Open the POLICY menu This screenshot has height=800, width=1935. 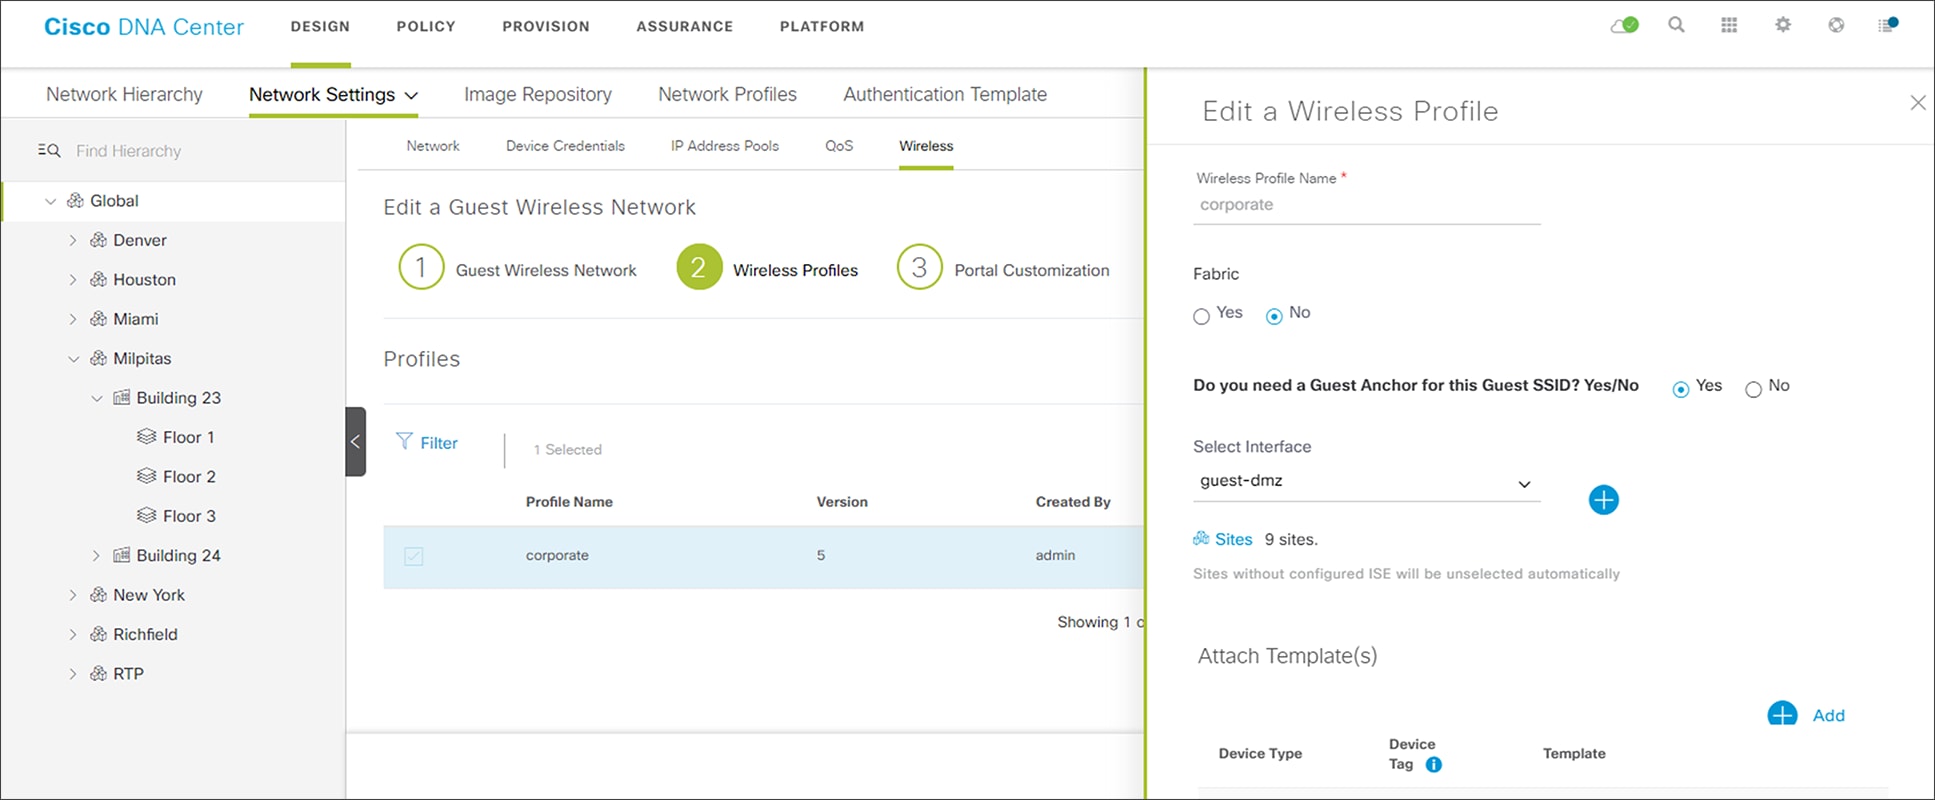(x=426, y=26)
